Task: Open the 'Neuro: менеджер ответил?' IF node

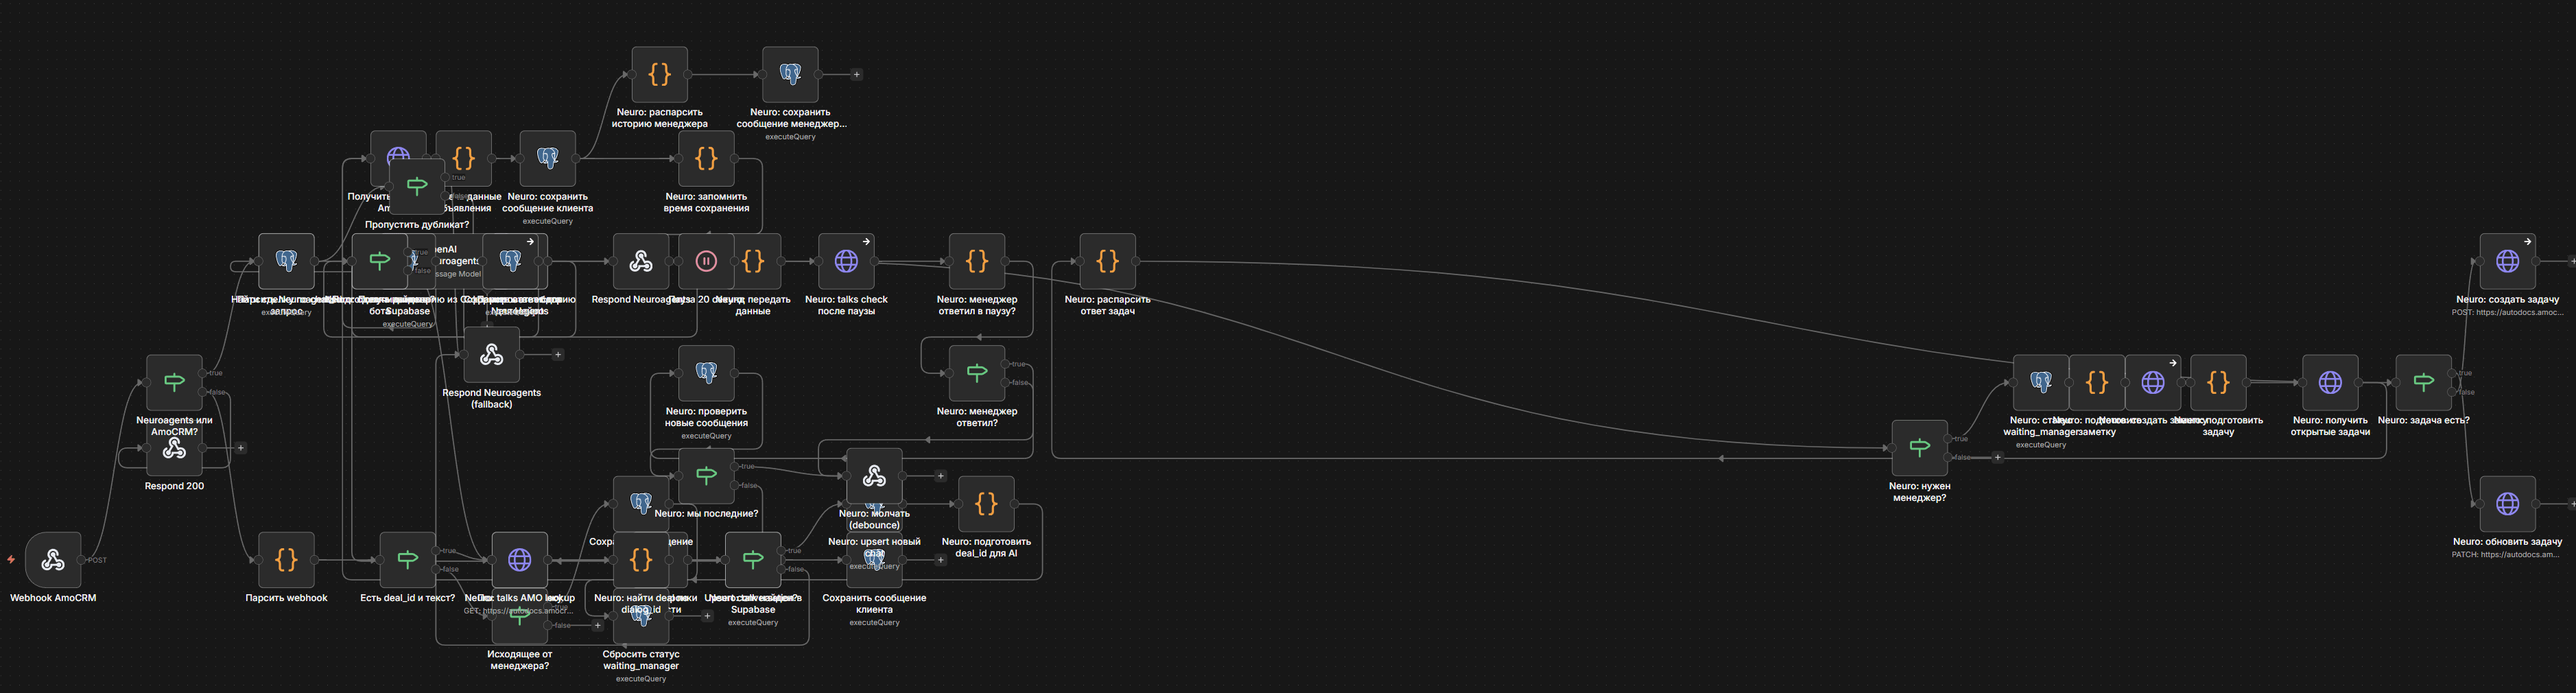Action: (x=977, y=373)
